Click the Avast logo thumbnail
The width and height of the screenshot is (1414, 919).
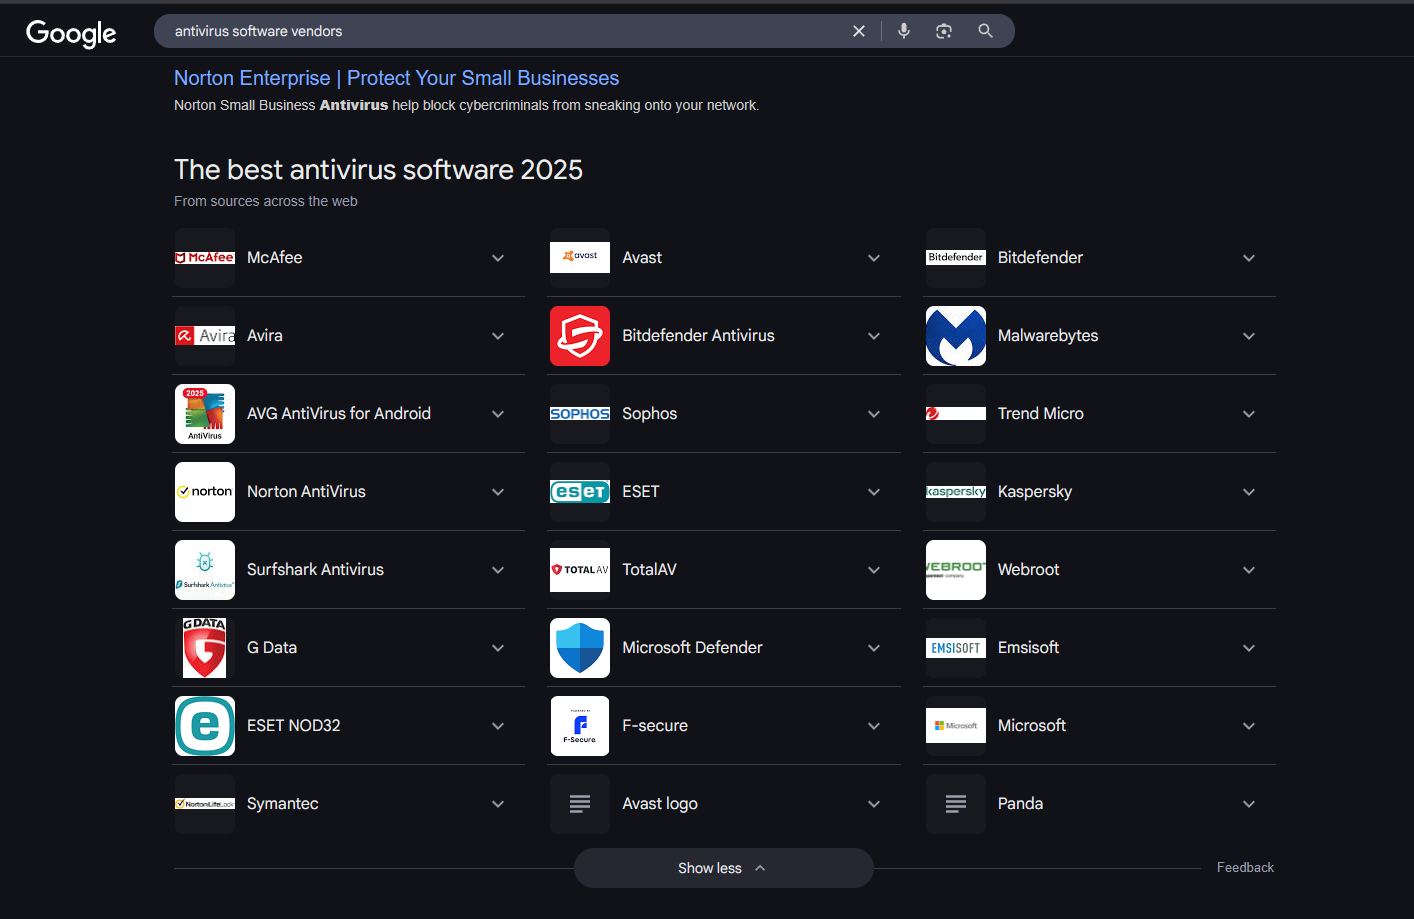coord(580,258)
